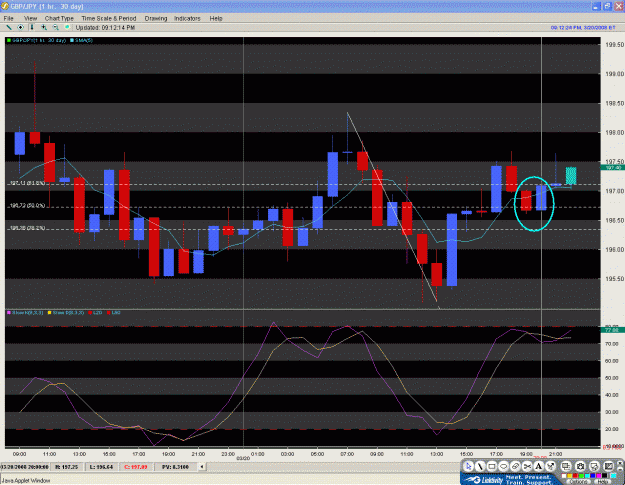The width and height of the screenshot is (625, 485).
Task: Click the green live-update circle icon
Action: pyautogui.click(x=67, y=27)
